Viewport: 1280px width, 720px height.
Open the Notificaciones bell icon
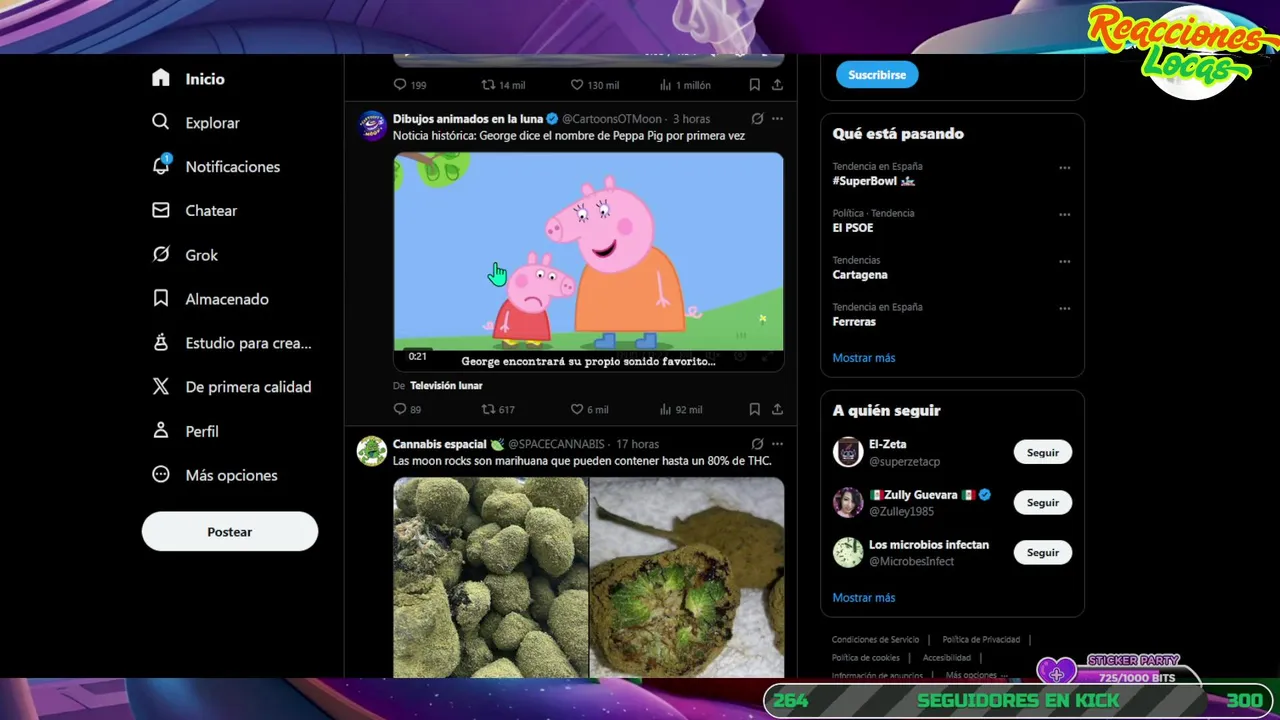point(161,166)
